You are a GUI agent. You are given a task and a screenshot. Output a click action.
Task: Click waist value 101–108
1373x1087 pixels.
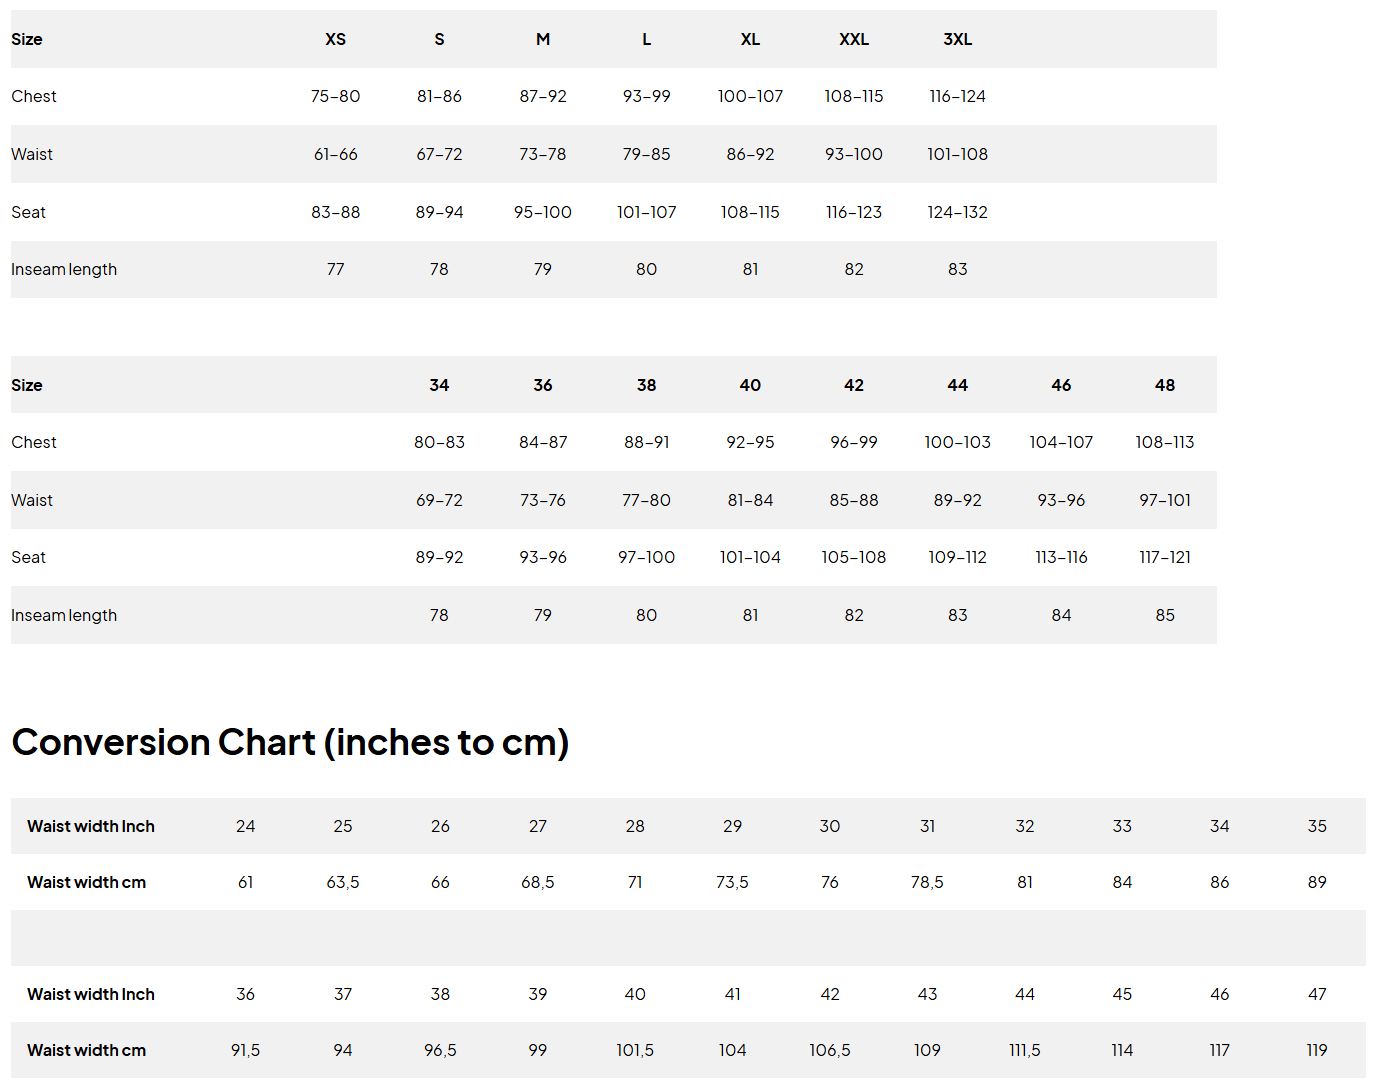957,154
